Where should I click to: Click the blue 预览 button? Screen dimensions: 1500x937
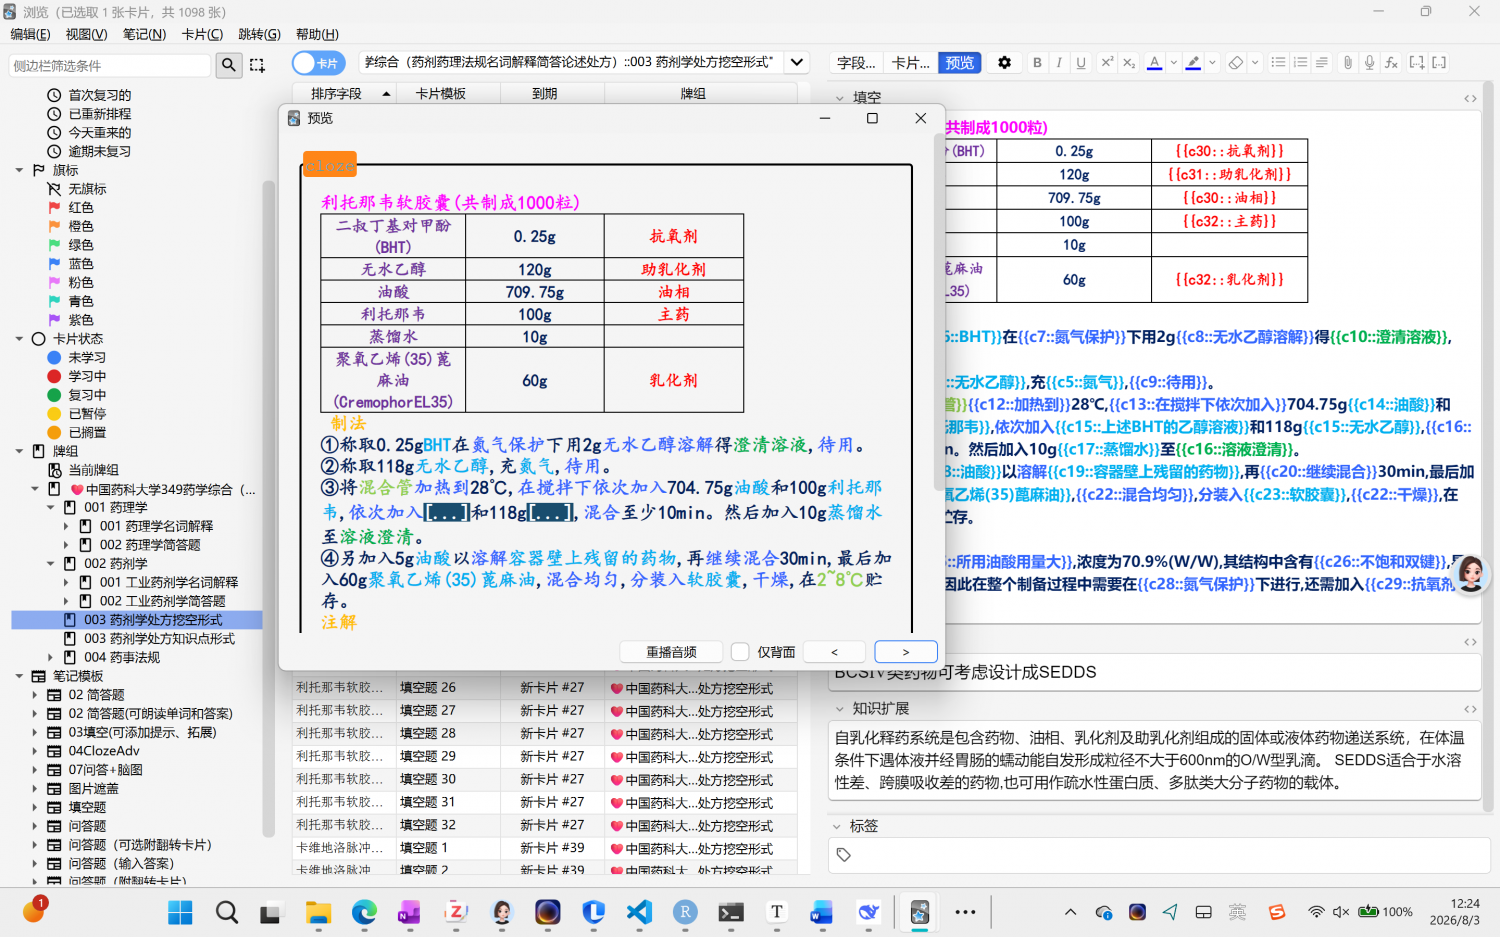click(960, 63)
